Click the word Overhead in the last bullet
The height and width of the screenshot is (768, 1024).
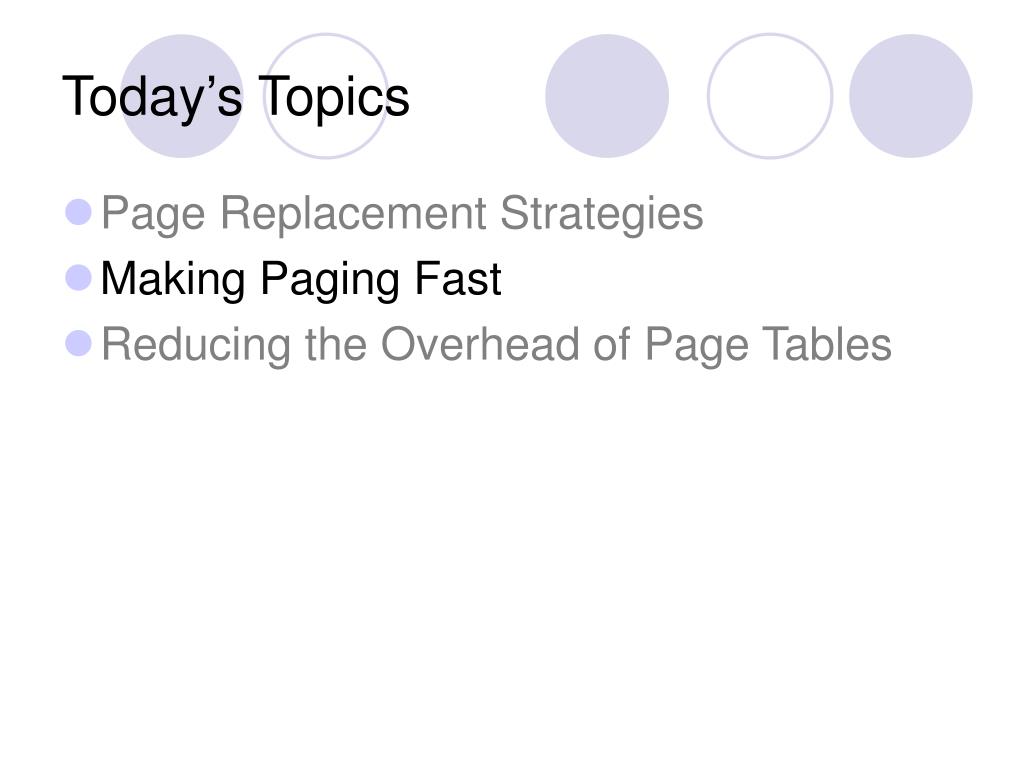[x=480, y=344]
